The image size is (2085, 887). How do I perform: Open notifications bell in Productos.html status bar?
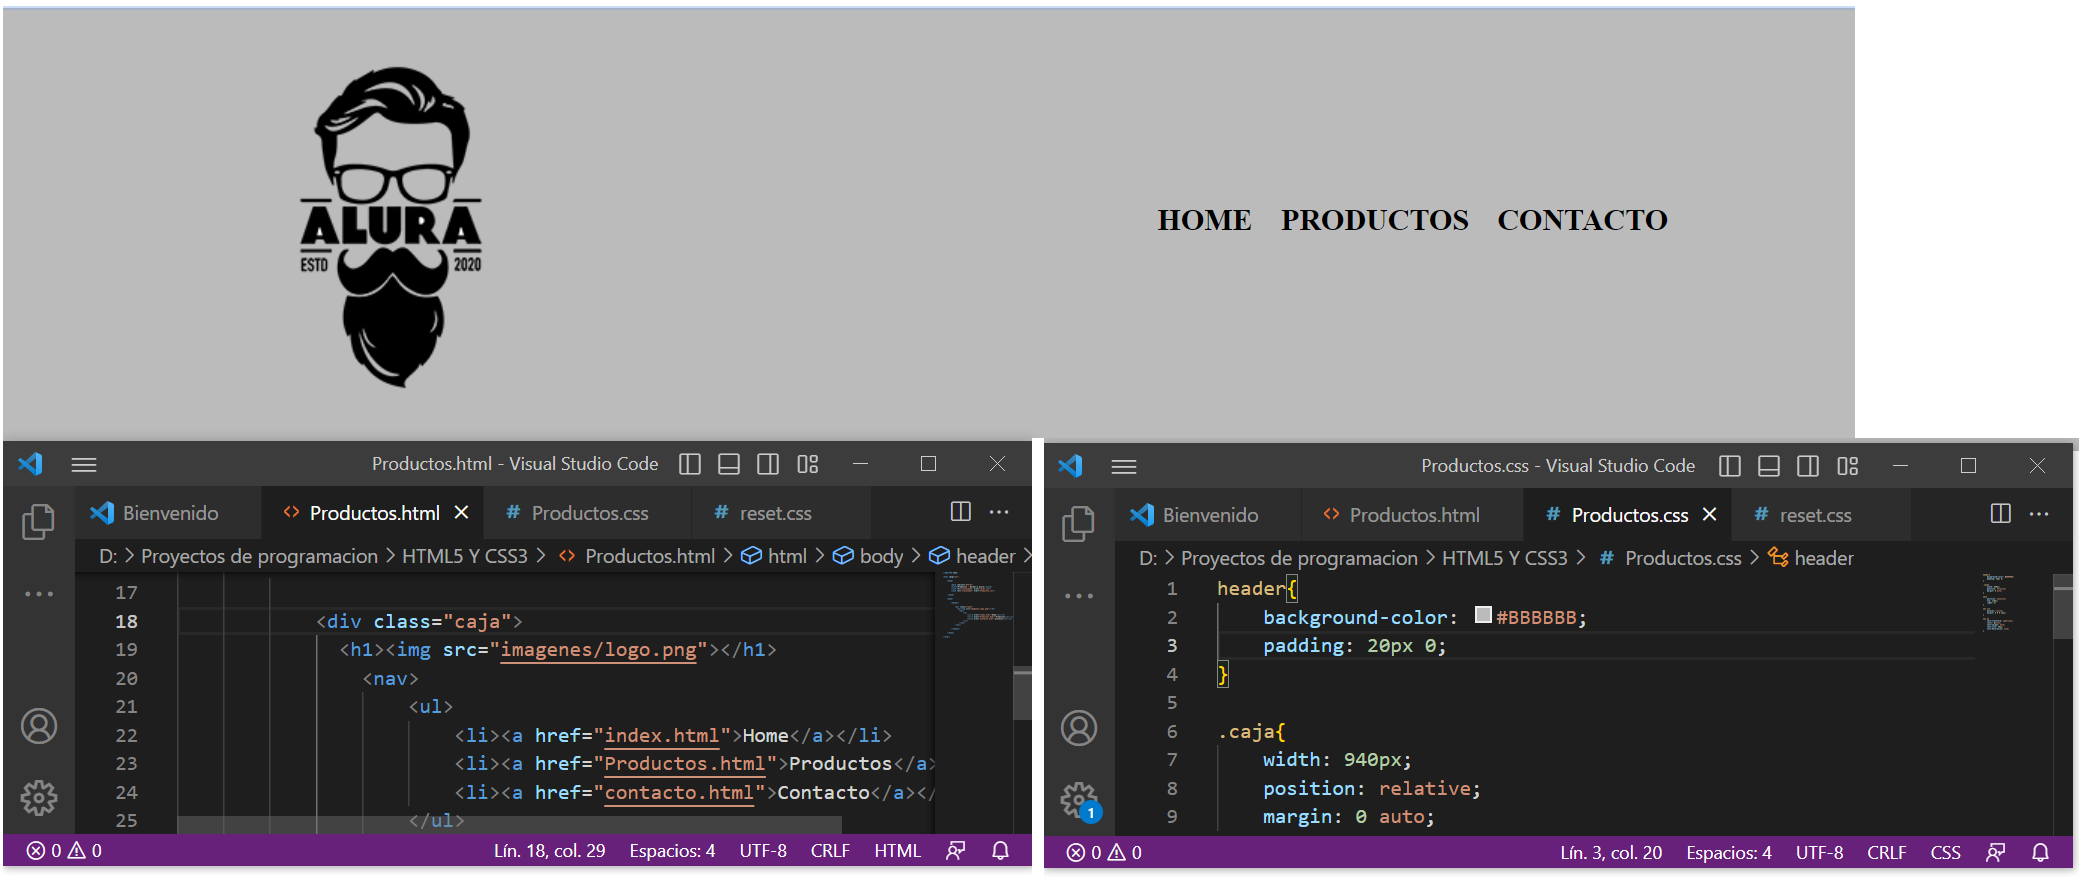1000,851
